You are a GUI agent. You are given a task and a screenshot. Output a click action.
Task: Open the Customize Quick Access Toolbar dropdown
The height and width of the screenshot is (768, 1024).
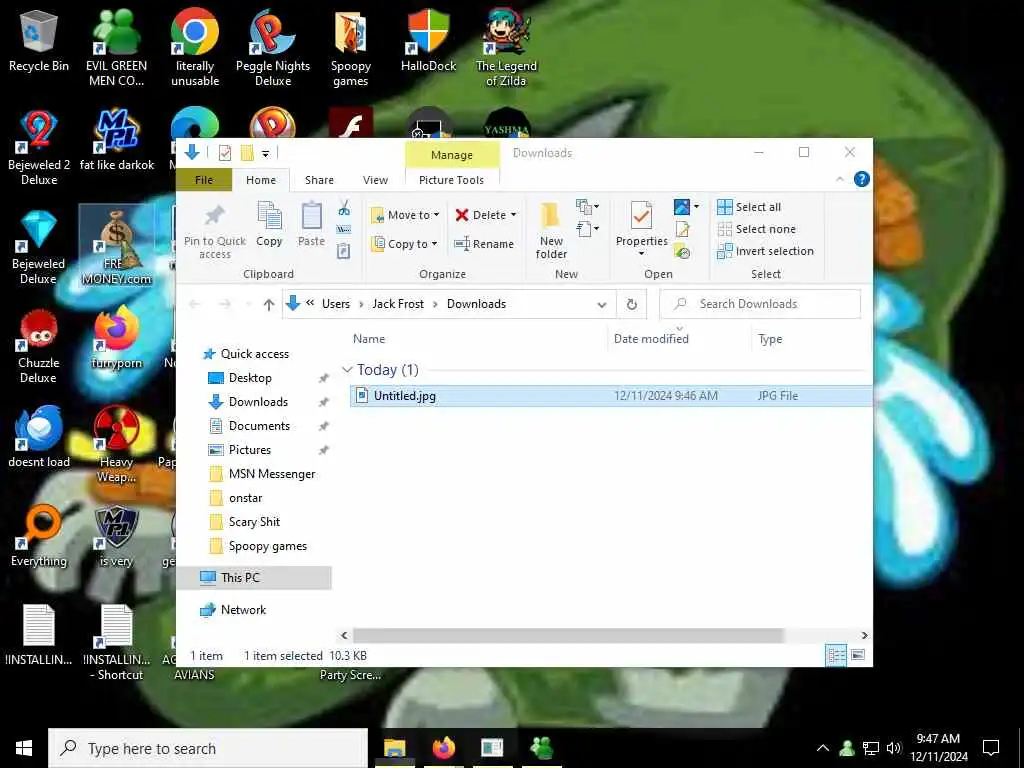(265, 153)
